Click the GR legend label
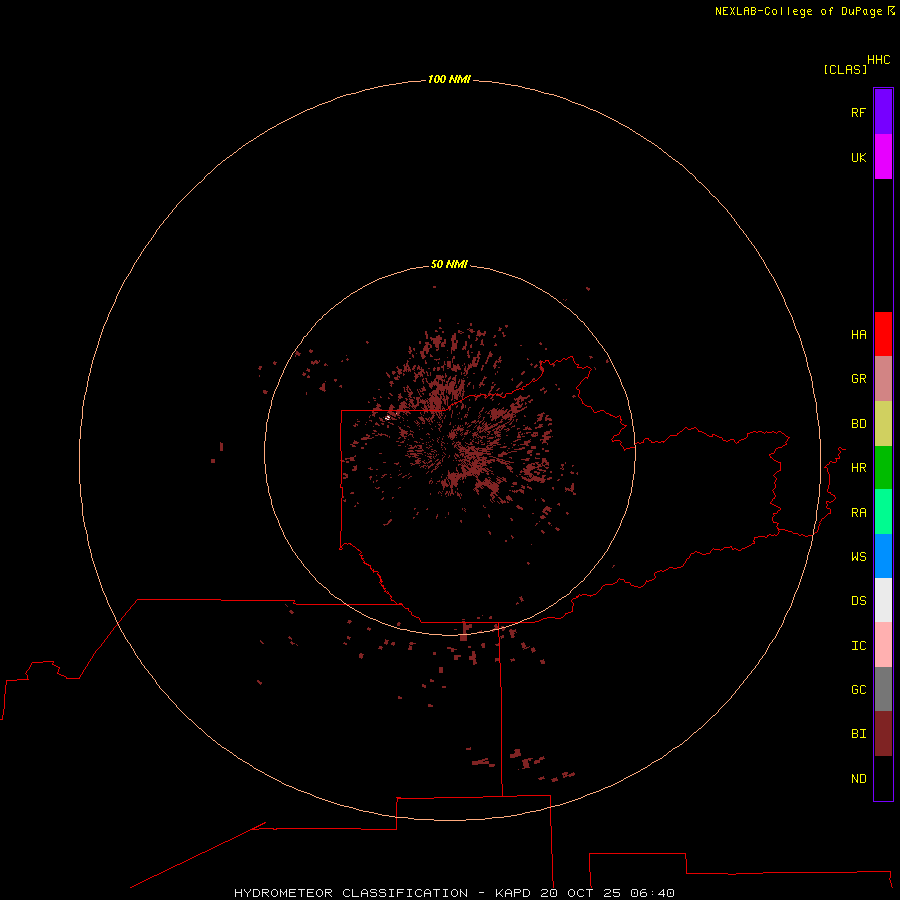 click(x=858, y=379)
